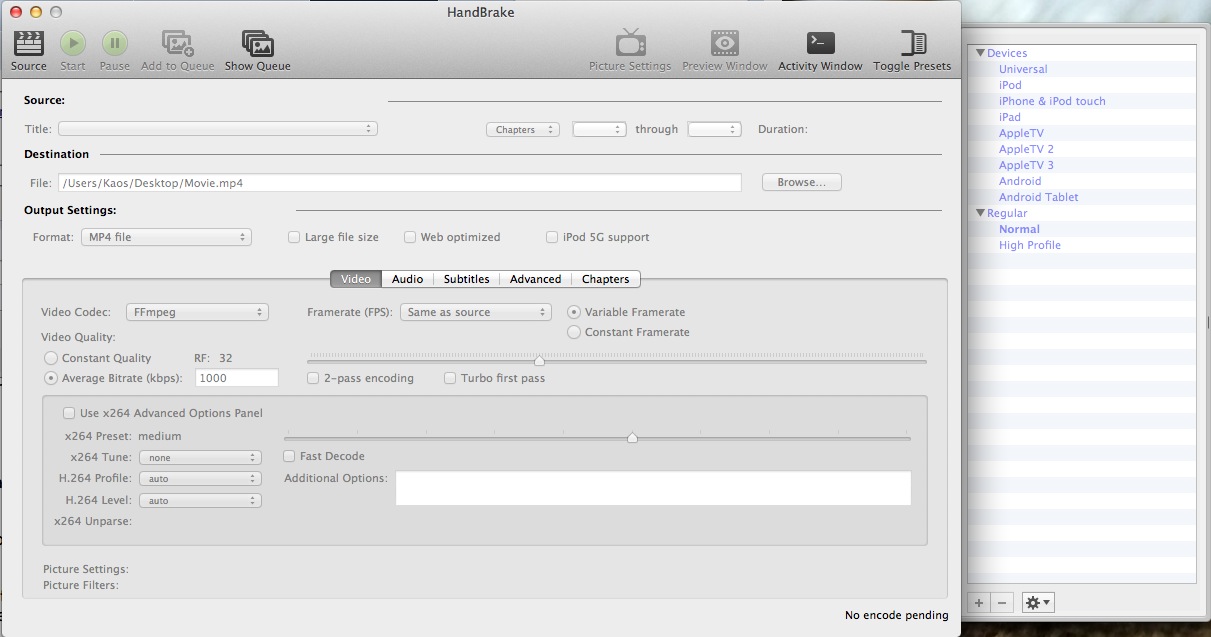Click the plus button to add preset
This screenshot has height=637, width=1211.
979,602
